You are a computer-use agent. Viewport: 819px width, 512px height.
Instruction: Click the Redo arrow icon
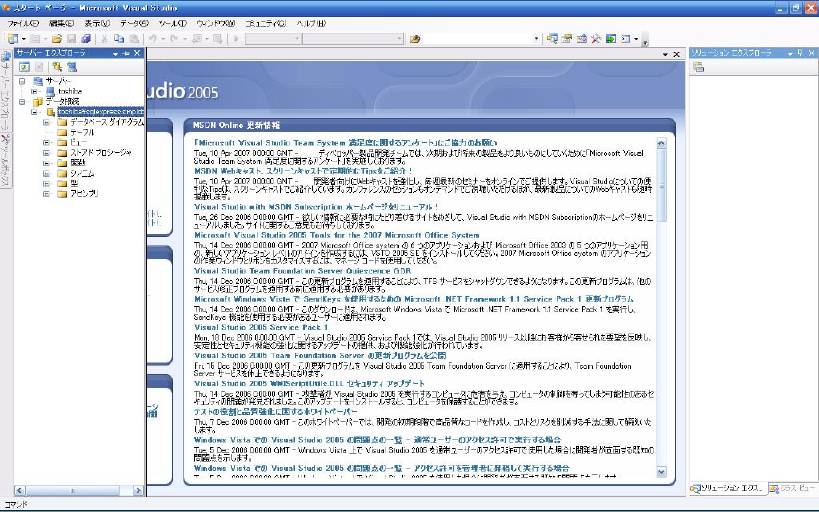pos(174,39)
